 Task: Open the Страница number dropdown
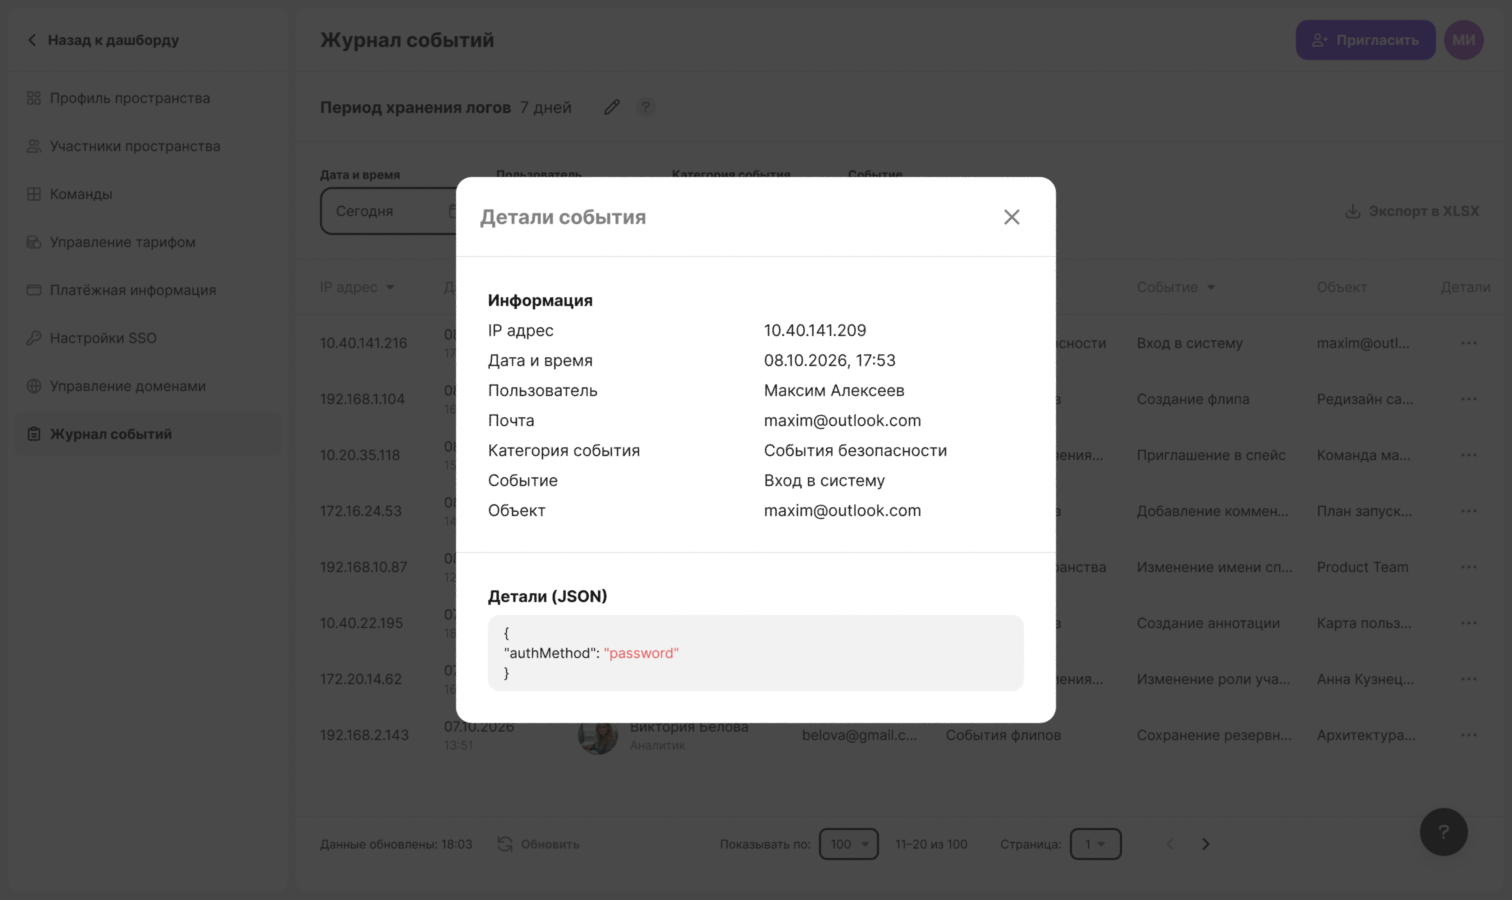click(x=1095, y=844)
